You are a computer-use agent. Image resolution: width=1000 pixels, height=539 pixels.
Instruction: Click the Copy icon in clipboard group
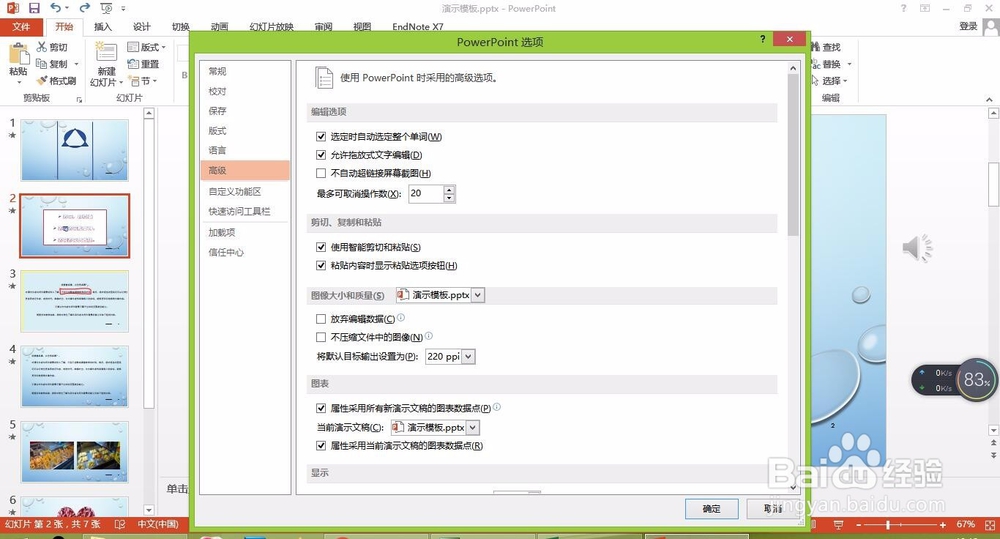point(41,64)
